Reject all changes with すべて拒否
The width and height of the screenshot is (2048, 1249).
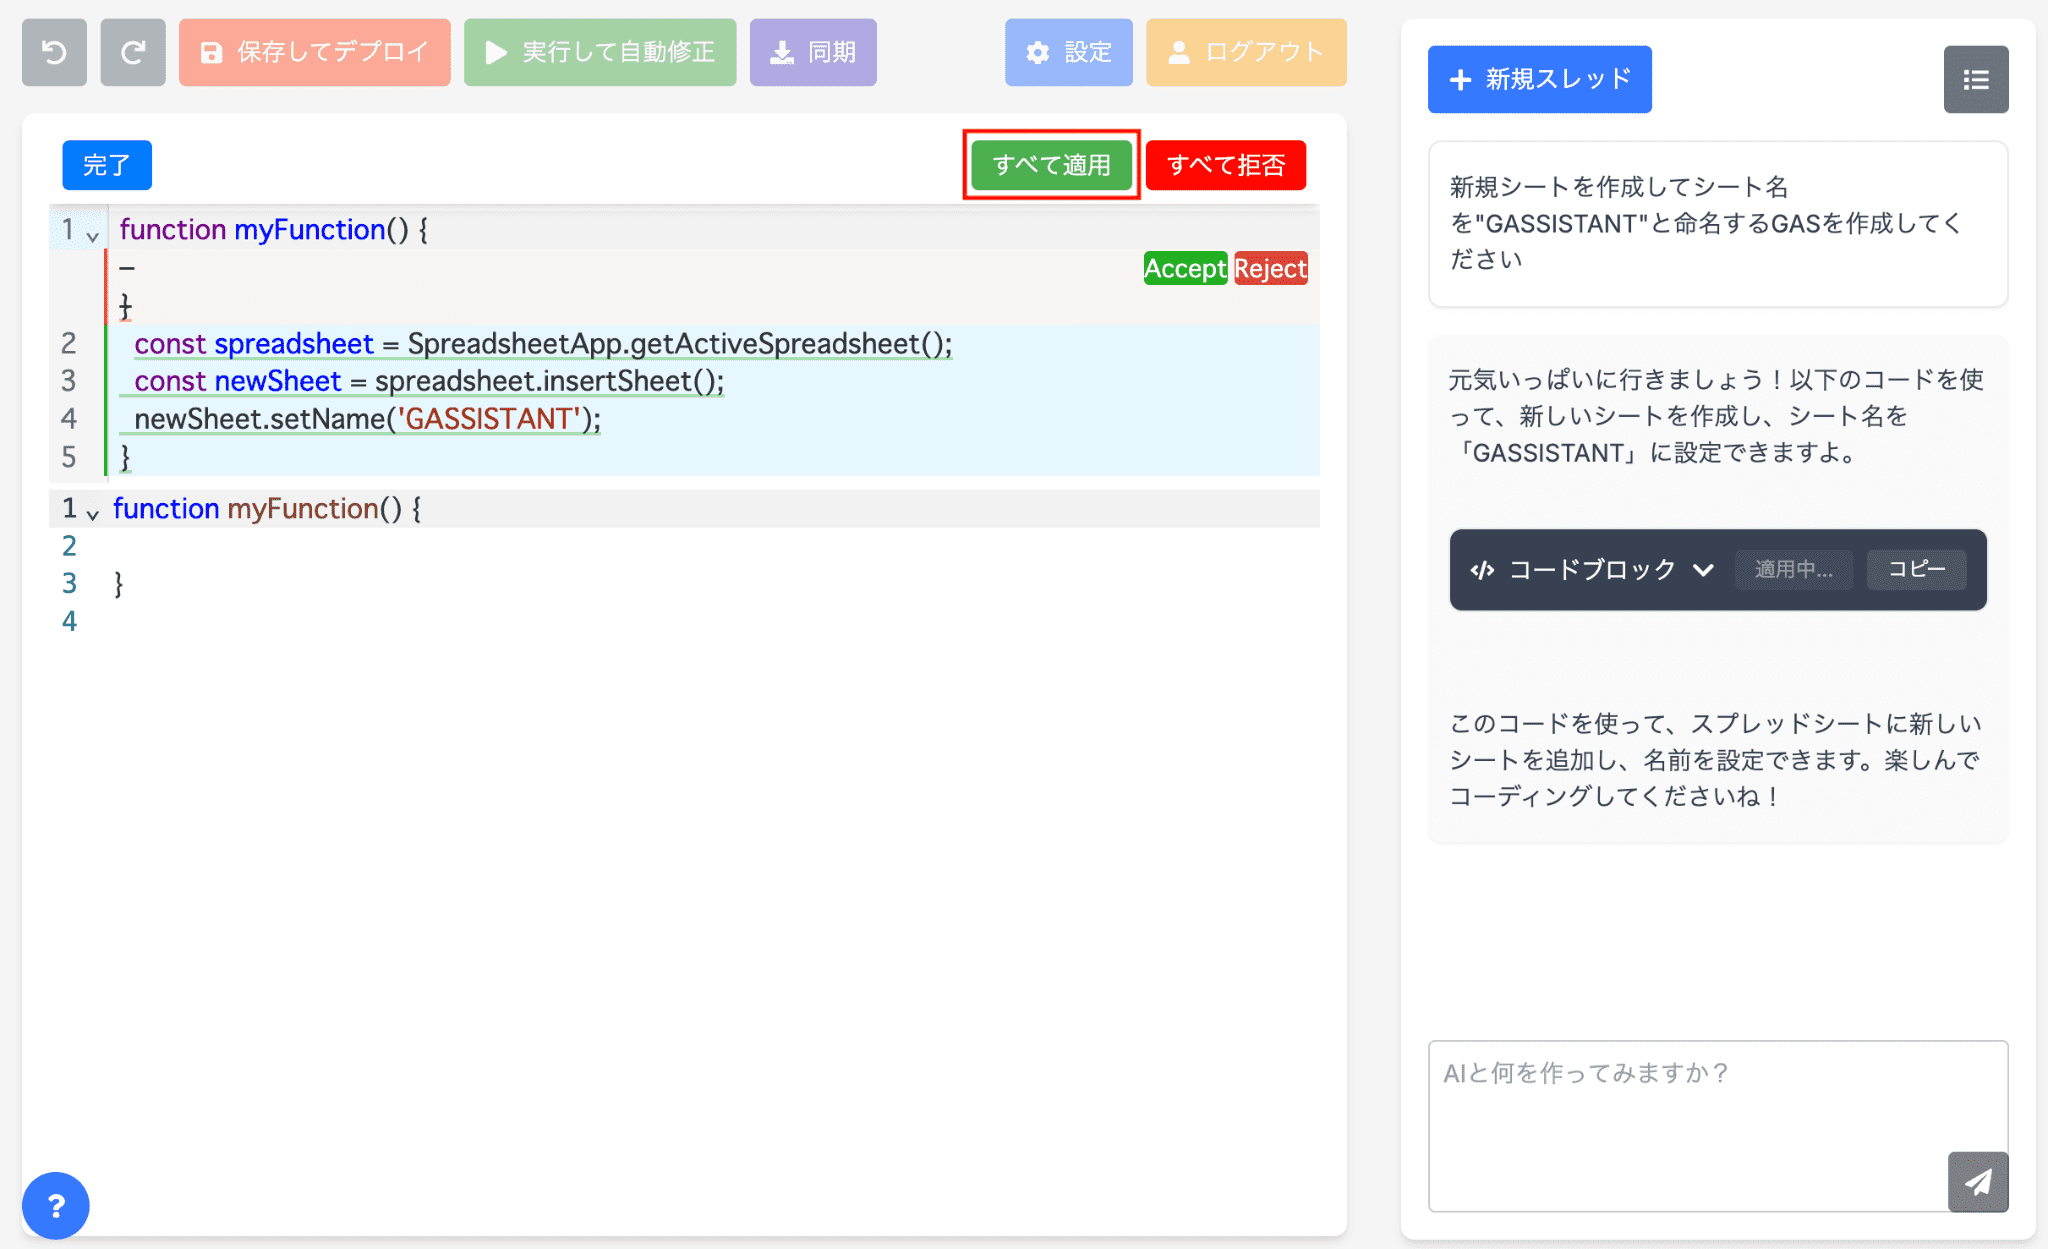(1226, 165)
